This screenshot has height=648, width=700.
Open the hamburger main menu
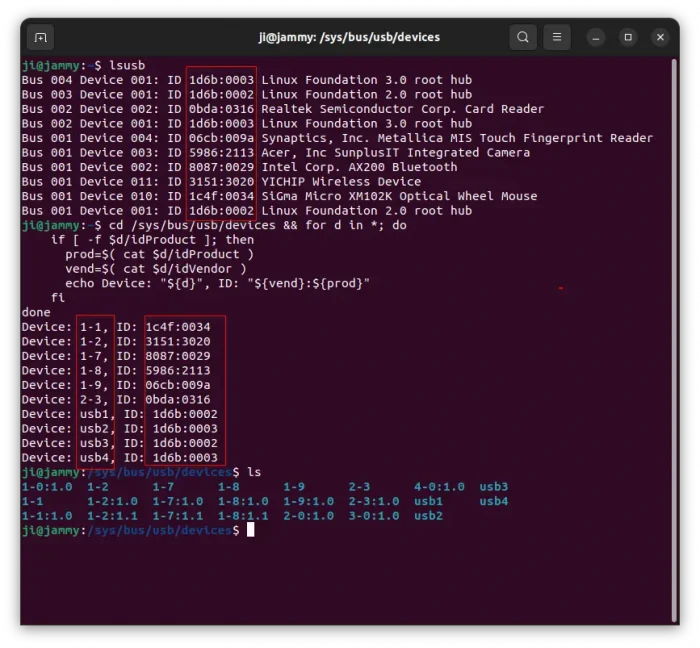coord(558,38)
